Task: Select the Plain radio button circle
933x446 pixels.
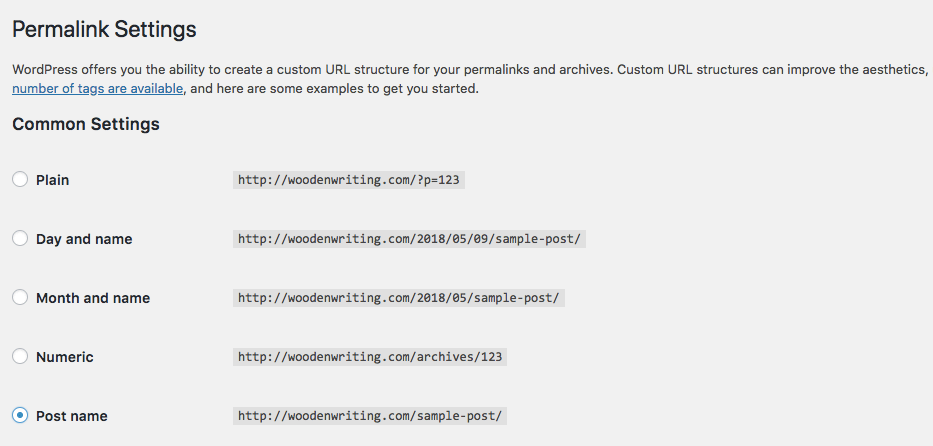Action: coord(20,180)
